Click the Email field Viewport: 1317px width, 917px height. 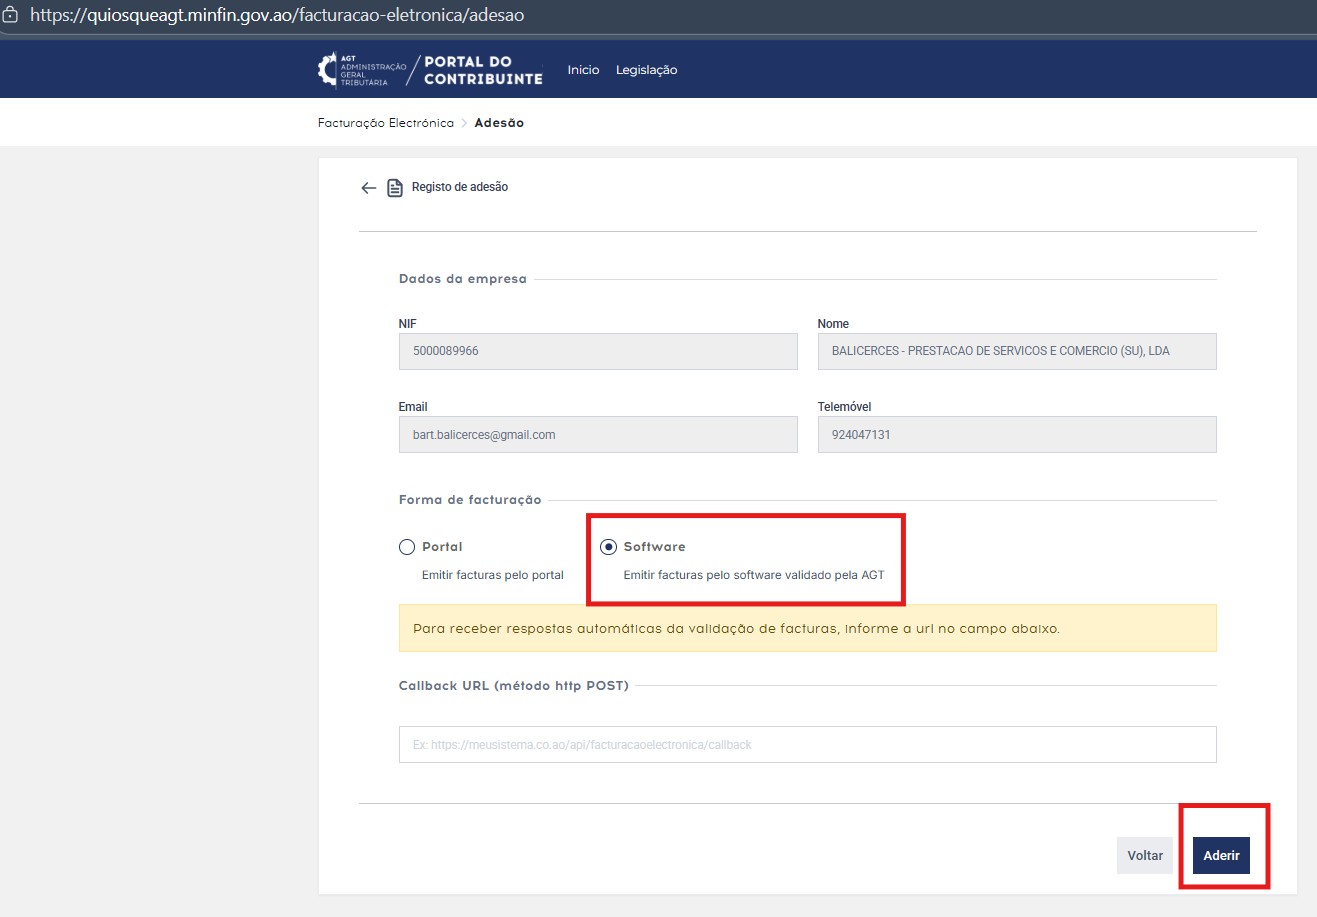coord(598,435)
